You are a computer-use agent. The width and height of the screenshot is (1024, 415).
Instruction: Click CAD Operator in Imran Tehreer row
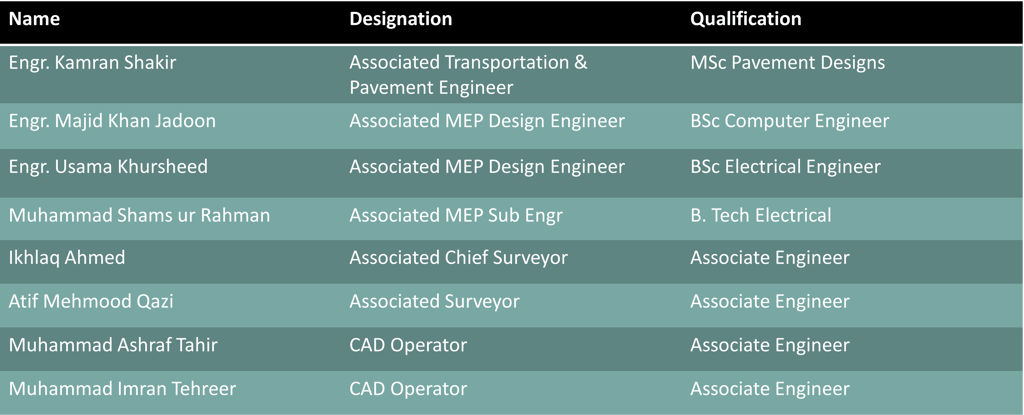tap(408, 390)
